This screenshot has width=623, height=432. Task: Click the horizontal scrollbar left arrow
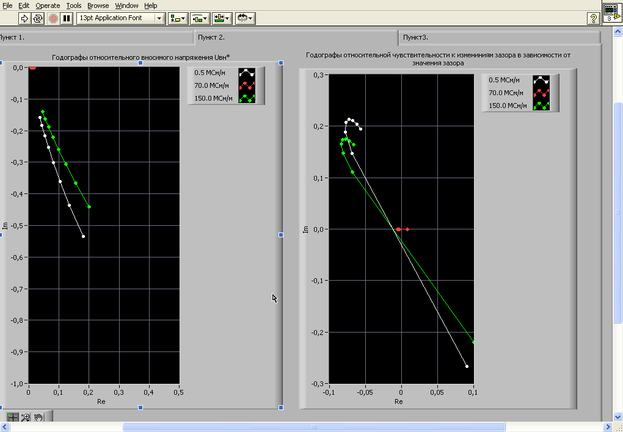pyautogui.click(x=4, y=427)
